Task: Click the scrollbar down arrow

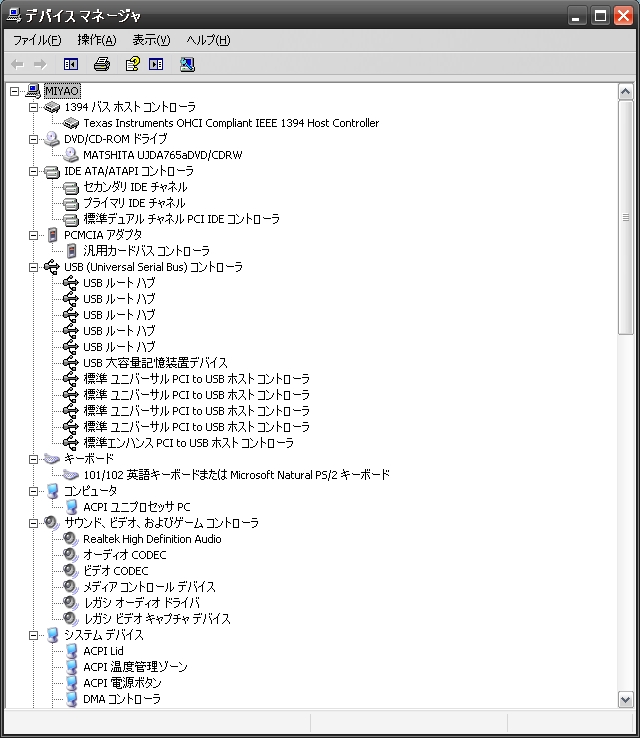Action: pos(625,700)
